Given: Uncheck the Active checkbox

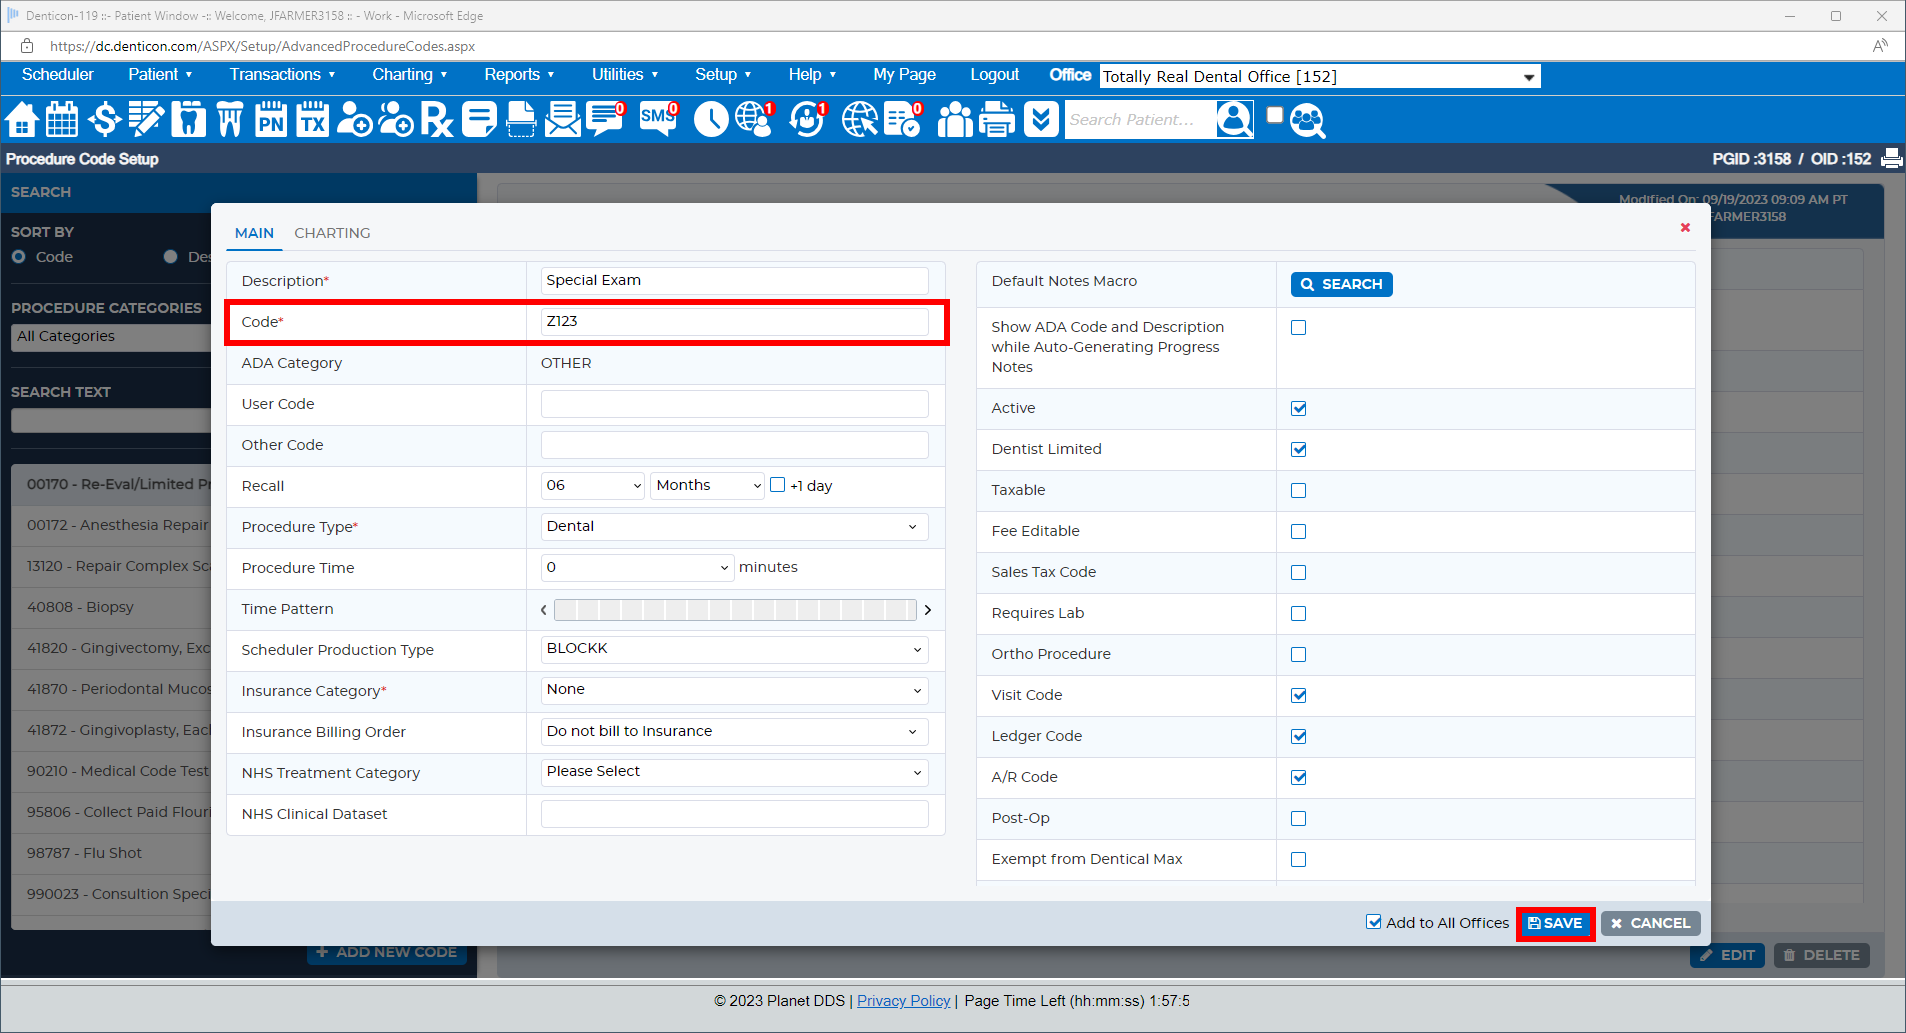Looking at the screenshot, I should tap(1298, 408).
